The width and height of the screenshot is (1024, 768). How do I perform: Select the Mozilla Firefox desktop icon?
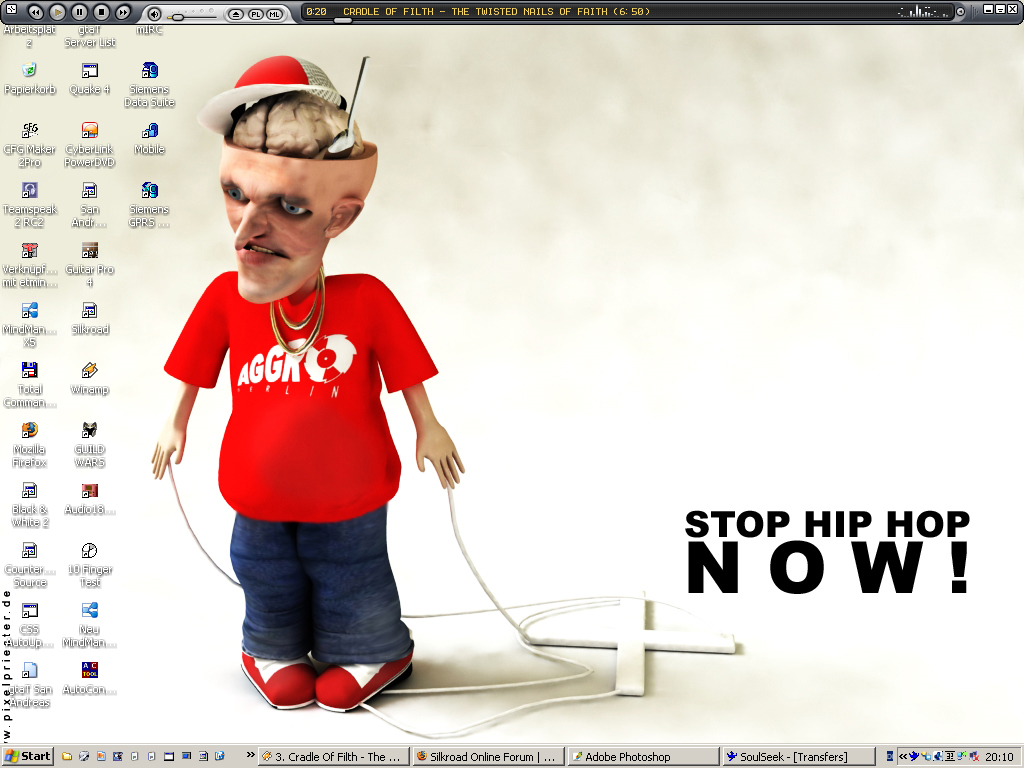pyautogui.click(x=30, y=441)
